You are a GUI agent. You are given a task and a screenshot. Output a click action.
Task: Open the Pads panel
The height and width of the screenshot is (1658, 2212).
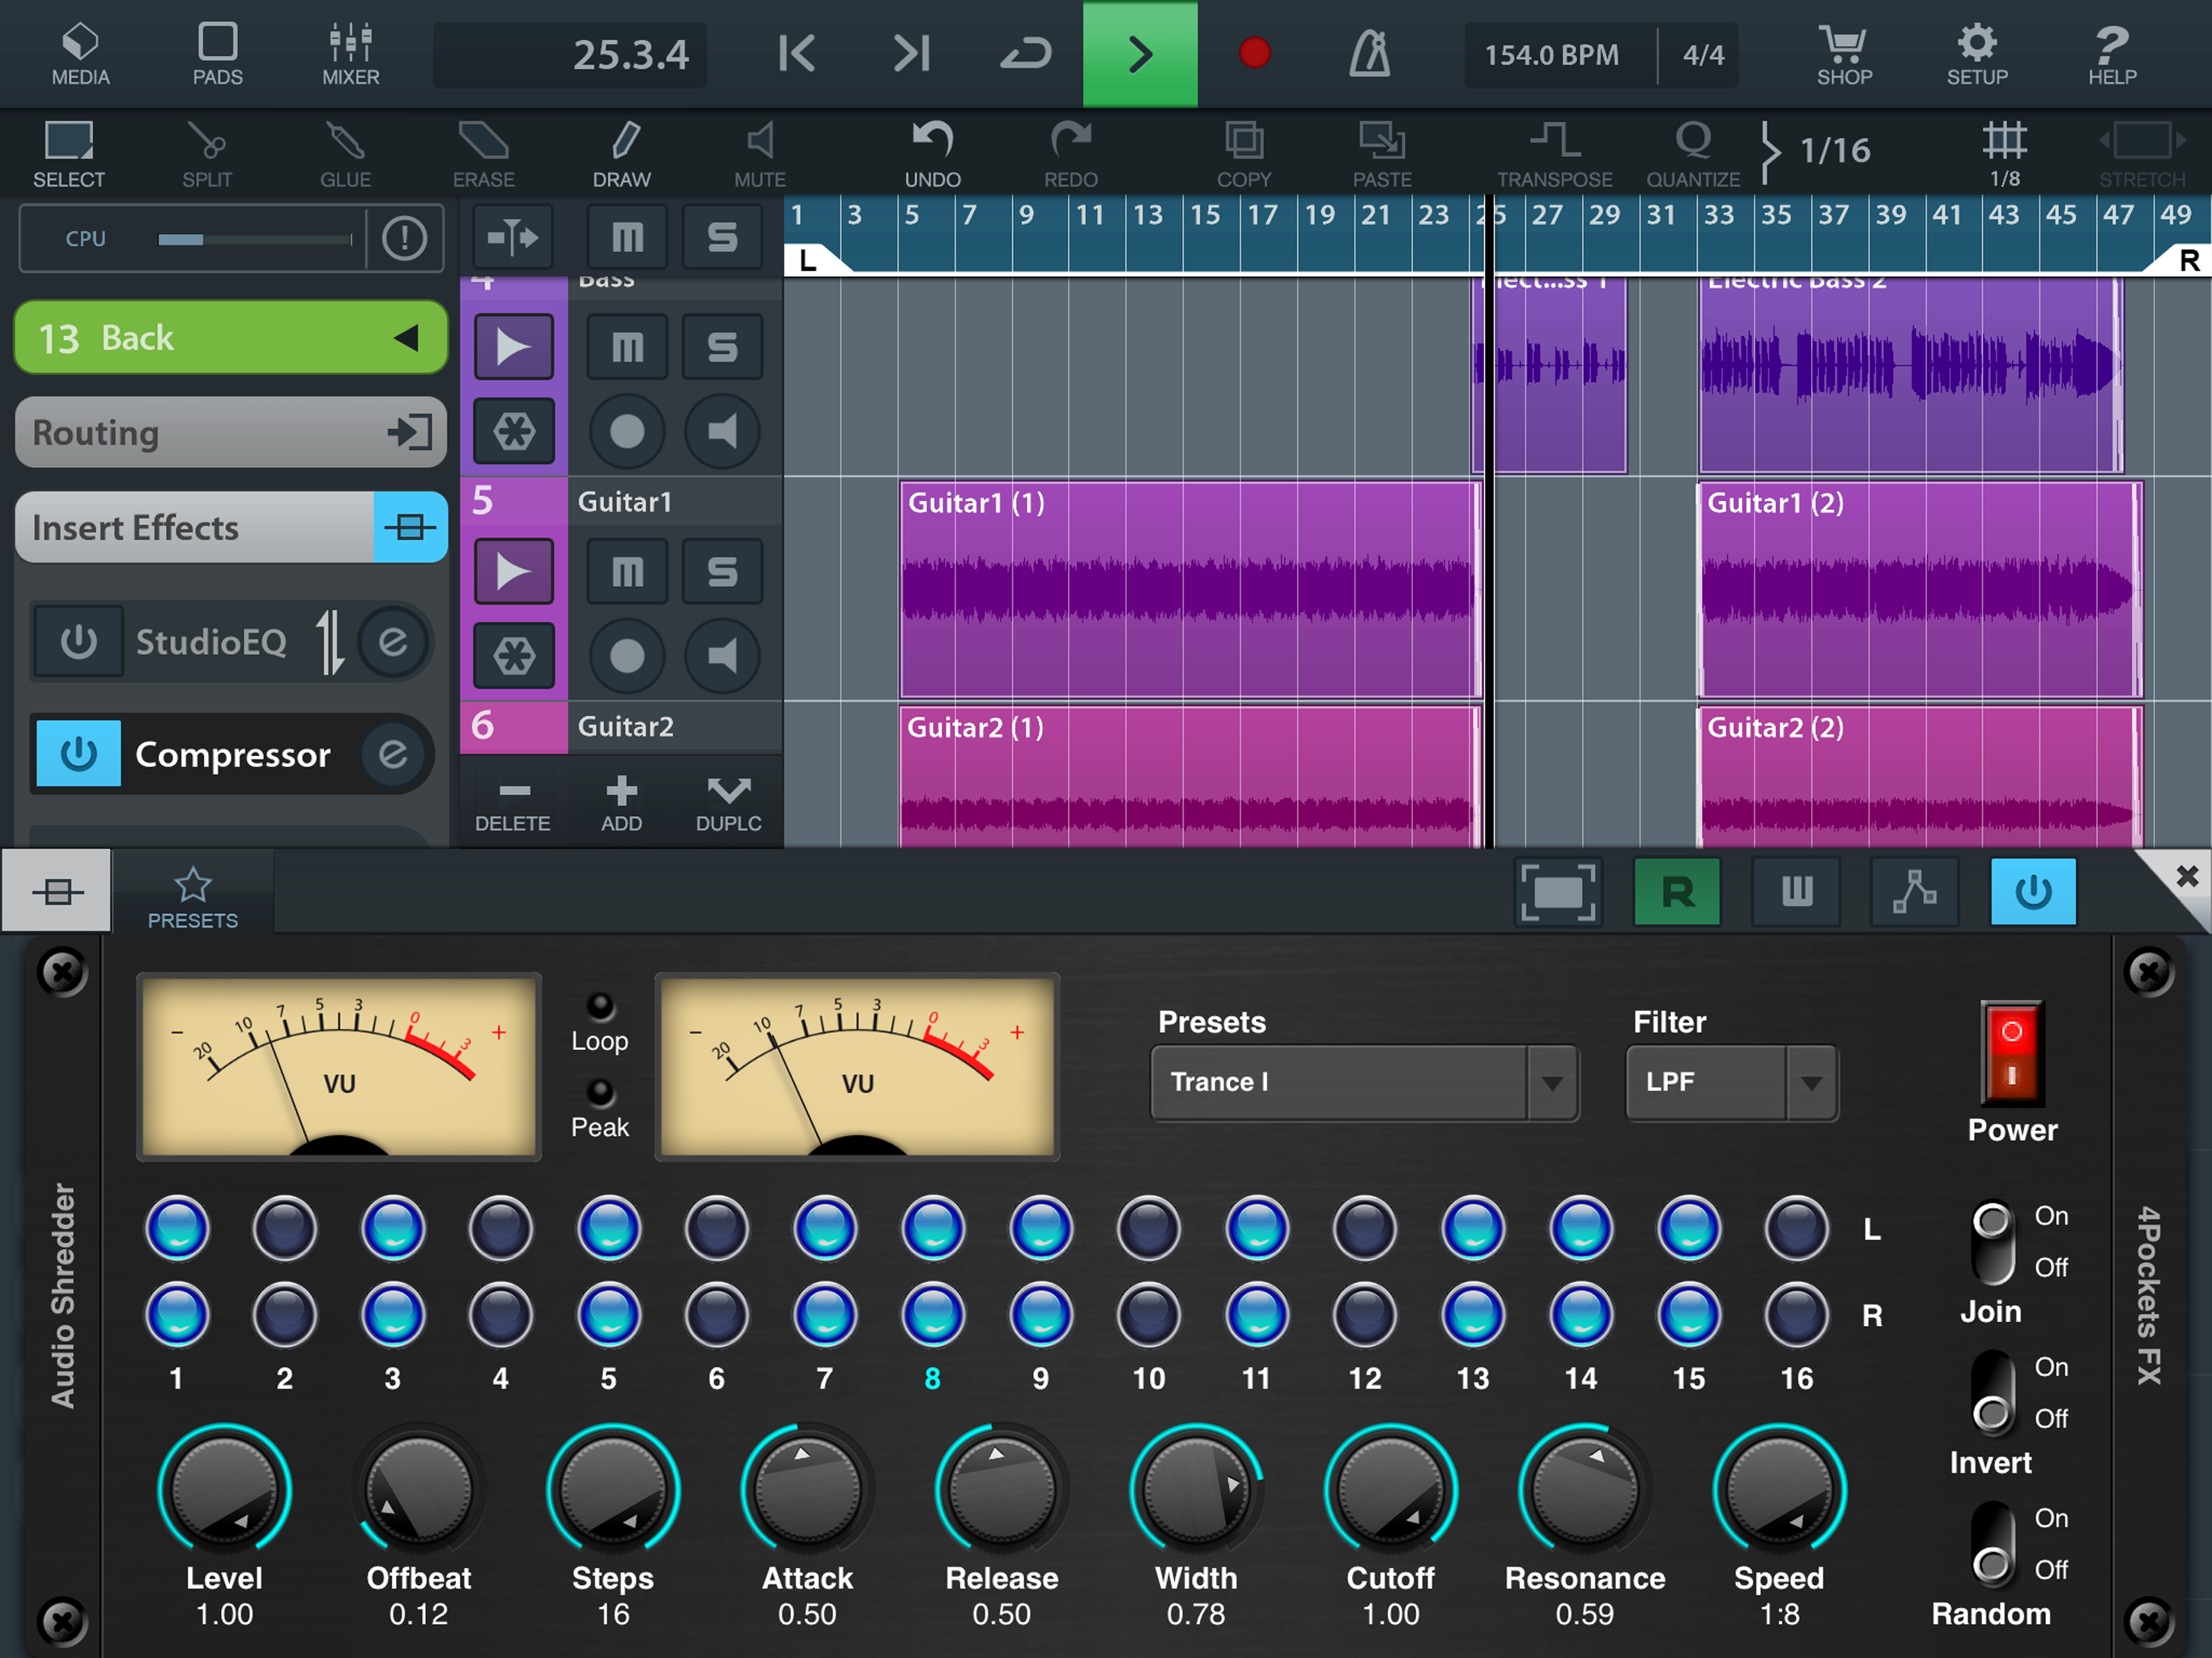click(x=217, y=54)
